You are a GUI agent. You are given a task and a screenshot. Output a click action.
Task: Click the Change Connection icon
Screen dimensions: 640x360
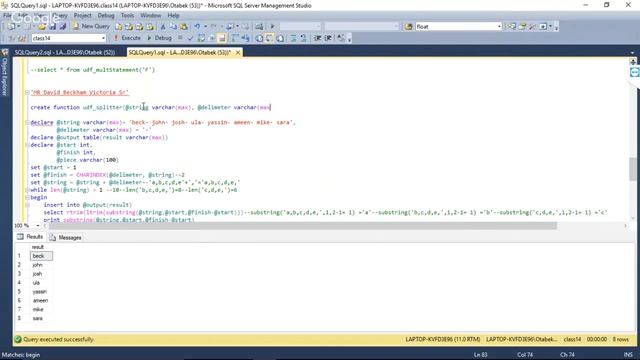(22, 38)
